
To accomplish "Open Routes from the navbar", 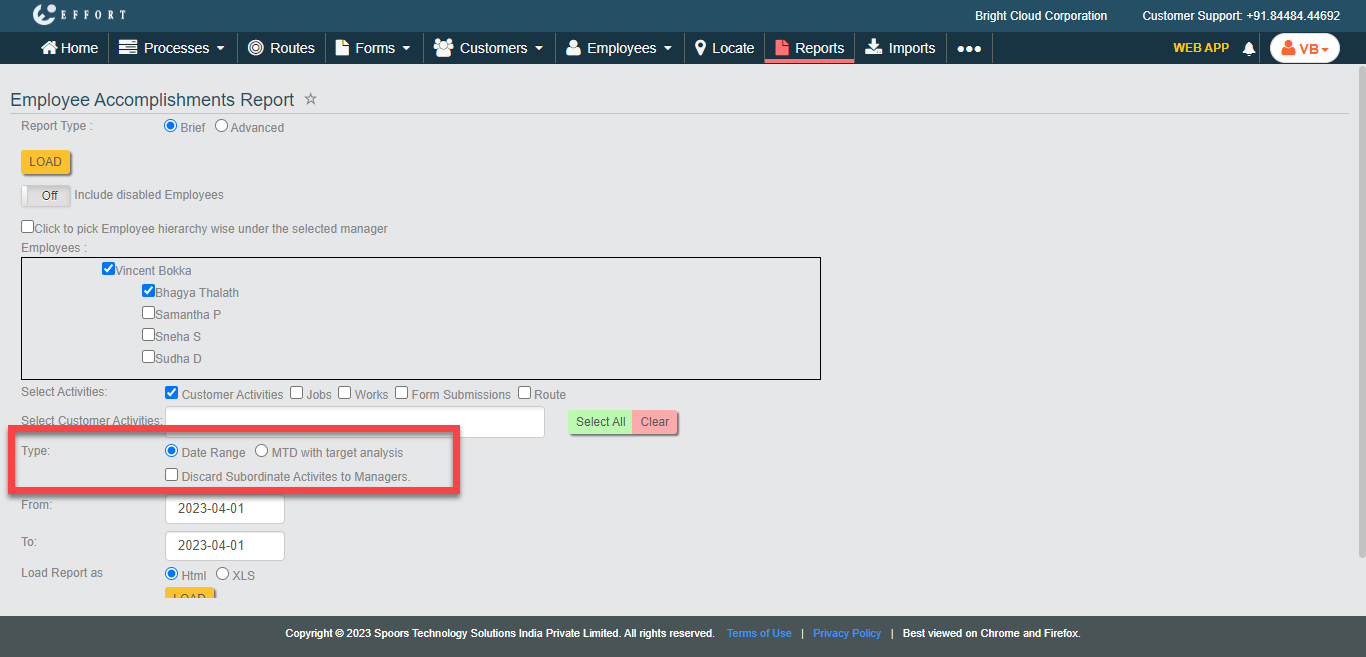I will pos(281,48).
